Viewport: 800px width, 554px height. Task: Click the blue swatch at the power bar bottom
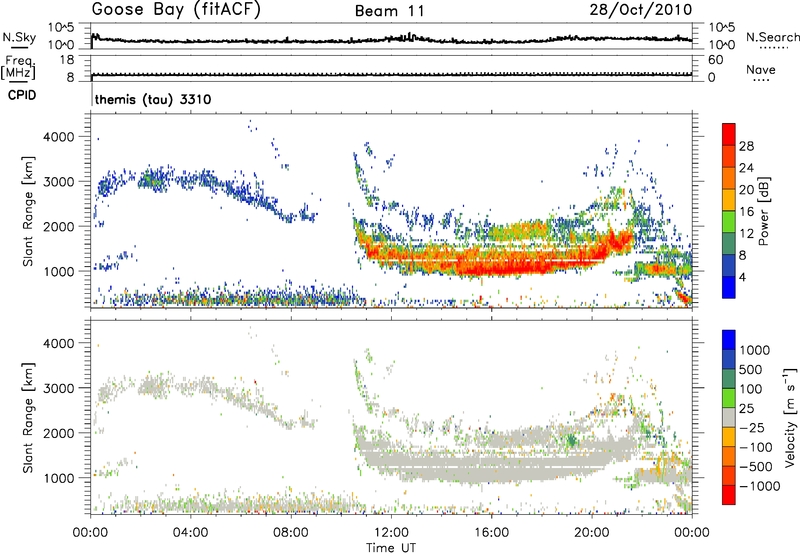[x=729, y=287]
